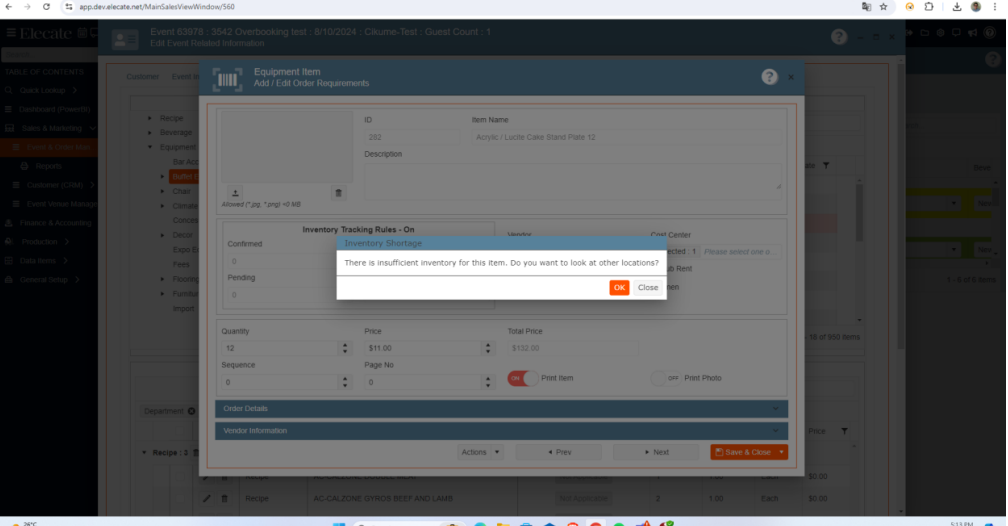This screenshot has height=526, width=1008.
Task: Click the Quantity input field
Action: point(279,348)
